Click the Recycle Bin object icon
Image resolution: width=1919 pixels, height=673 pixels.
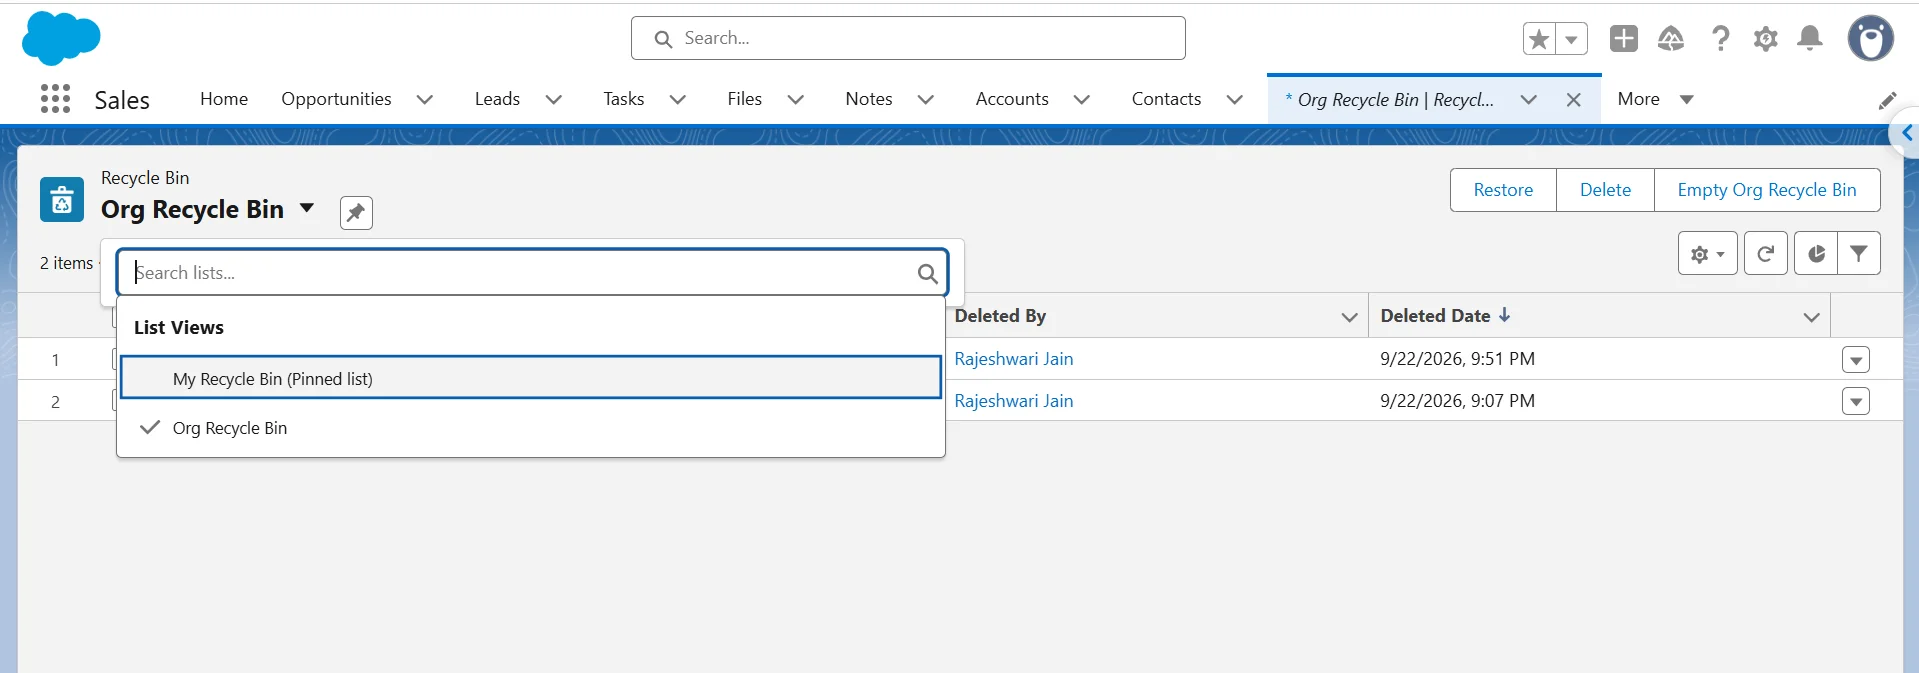click(62, 199)
